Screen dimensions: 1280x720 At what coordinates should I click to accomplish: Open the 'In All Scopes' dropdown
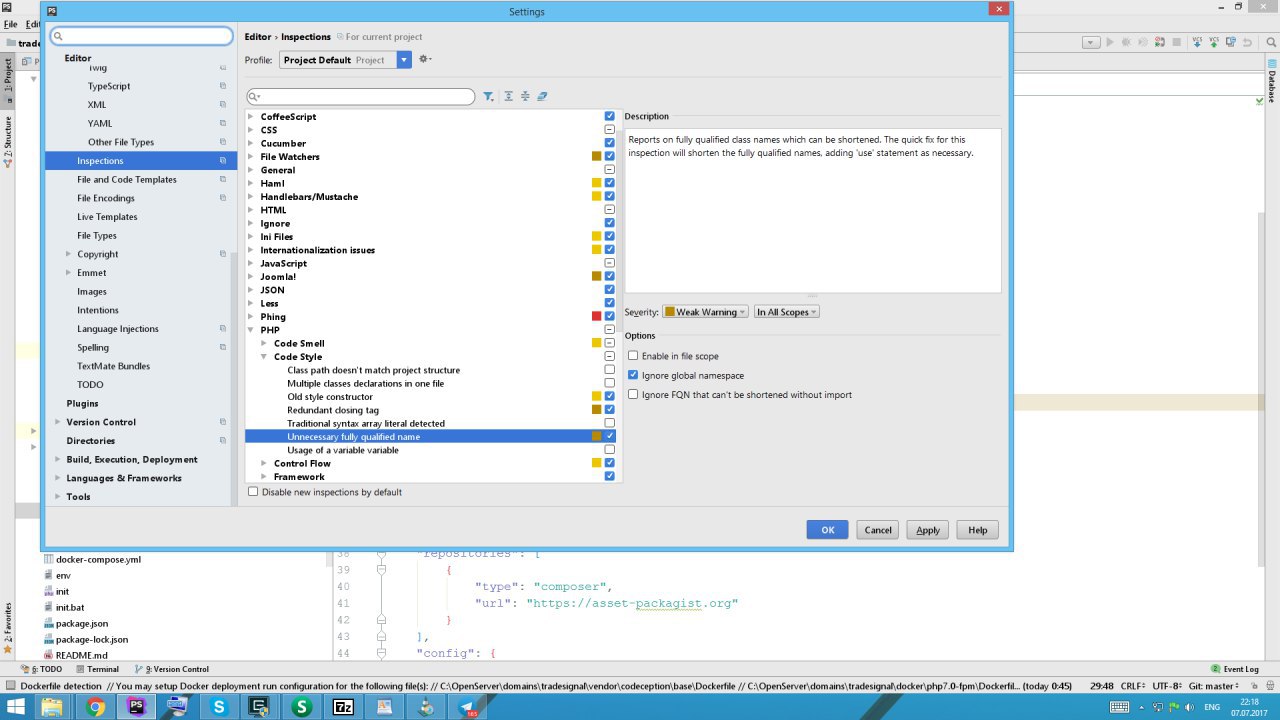787,312
